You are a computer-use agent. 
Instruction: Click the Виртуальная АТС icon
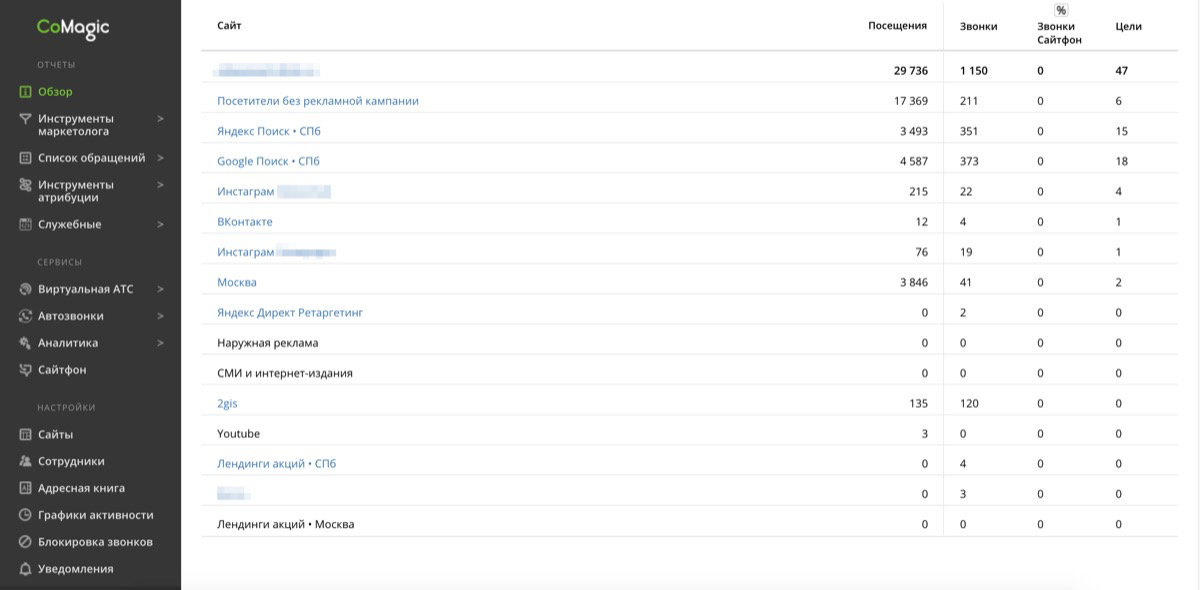26,290
